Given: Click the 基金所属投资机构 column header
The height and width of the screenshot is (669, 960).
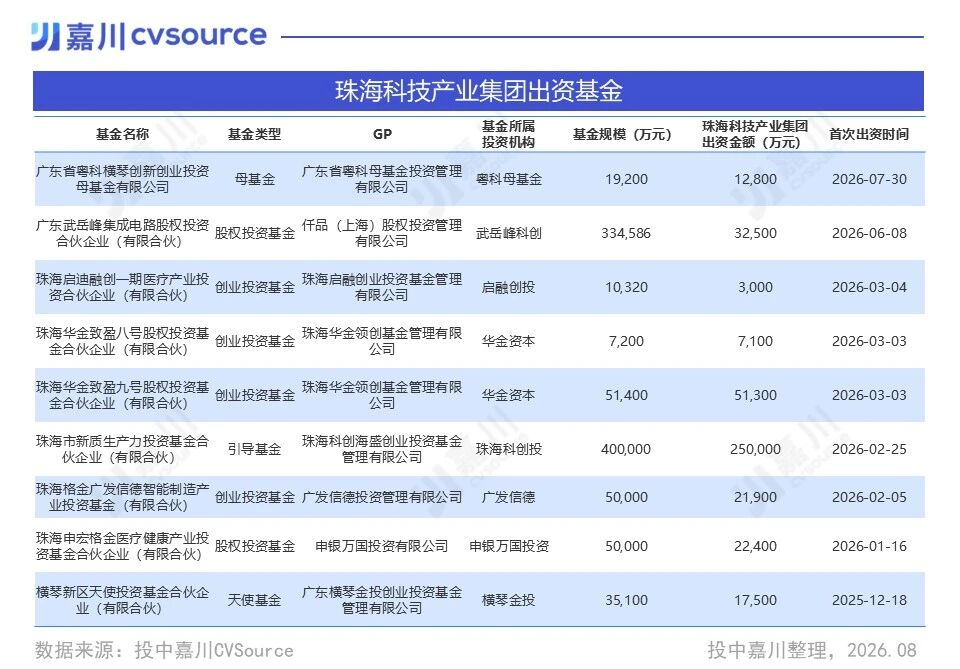Looking at the screenshot, I should 508,134.
